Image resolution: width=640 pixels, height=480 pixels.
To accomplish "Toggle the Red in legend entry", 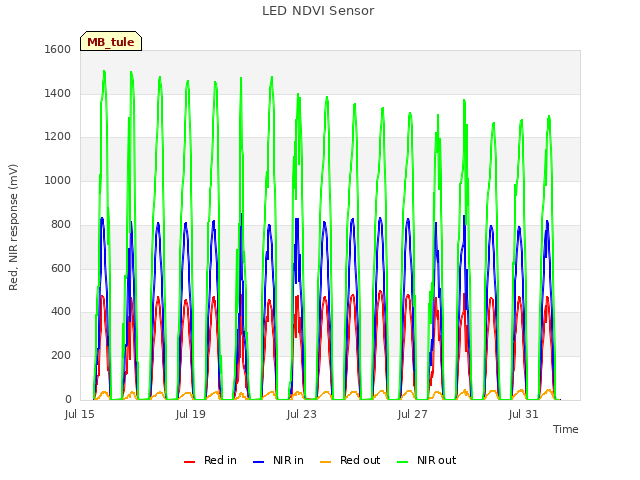I will click(210, 460).
